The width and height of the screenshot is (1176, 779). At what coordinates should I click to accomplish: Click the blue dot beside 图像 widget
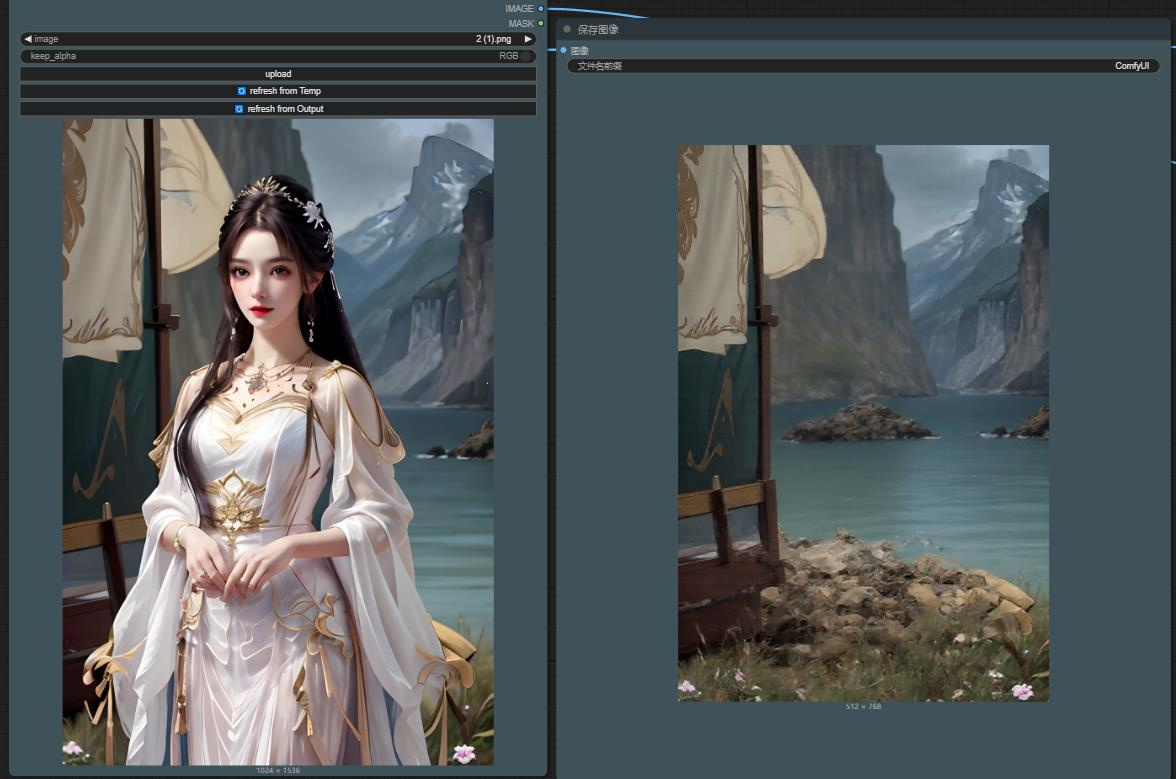565,51
